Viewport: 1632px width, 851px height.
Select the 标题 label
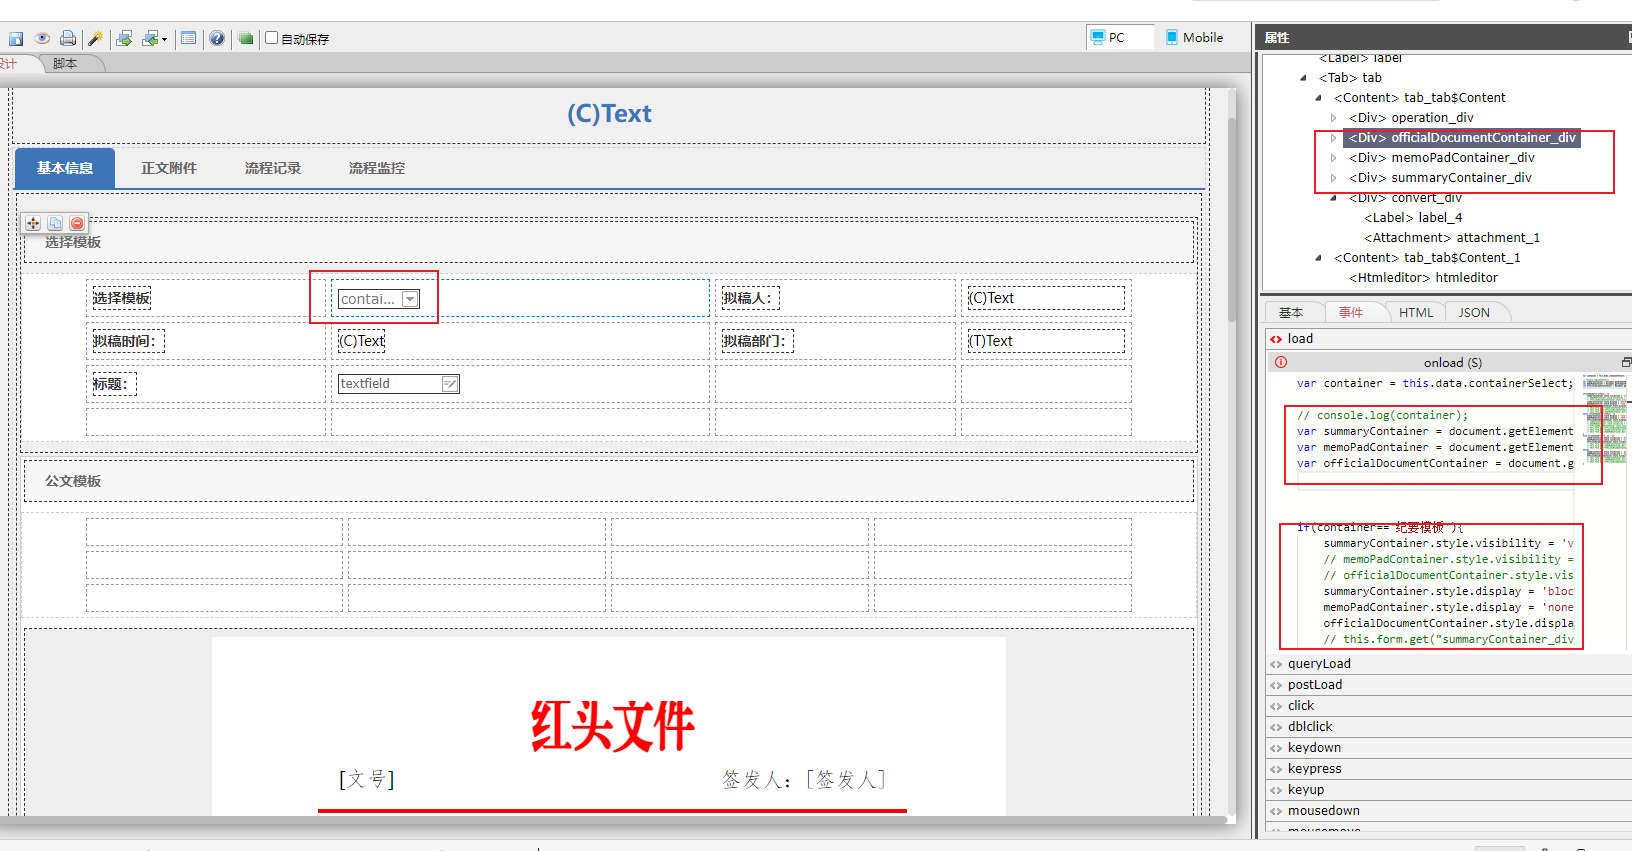(x=115, y=384)
